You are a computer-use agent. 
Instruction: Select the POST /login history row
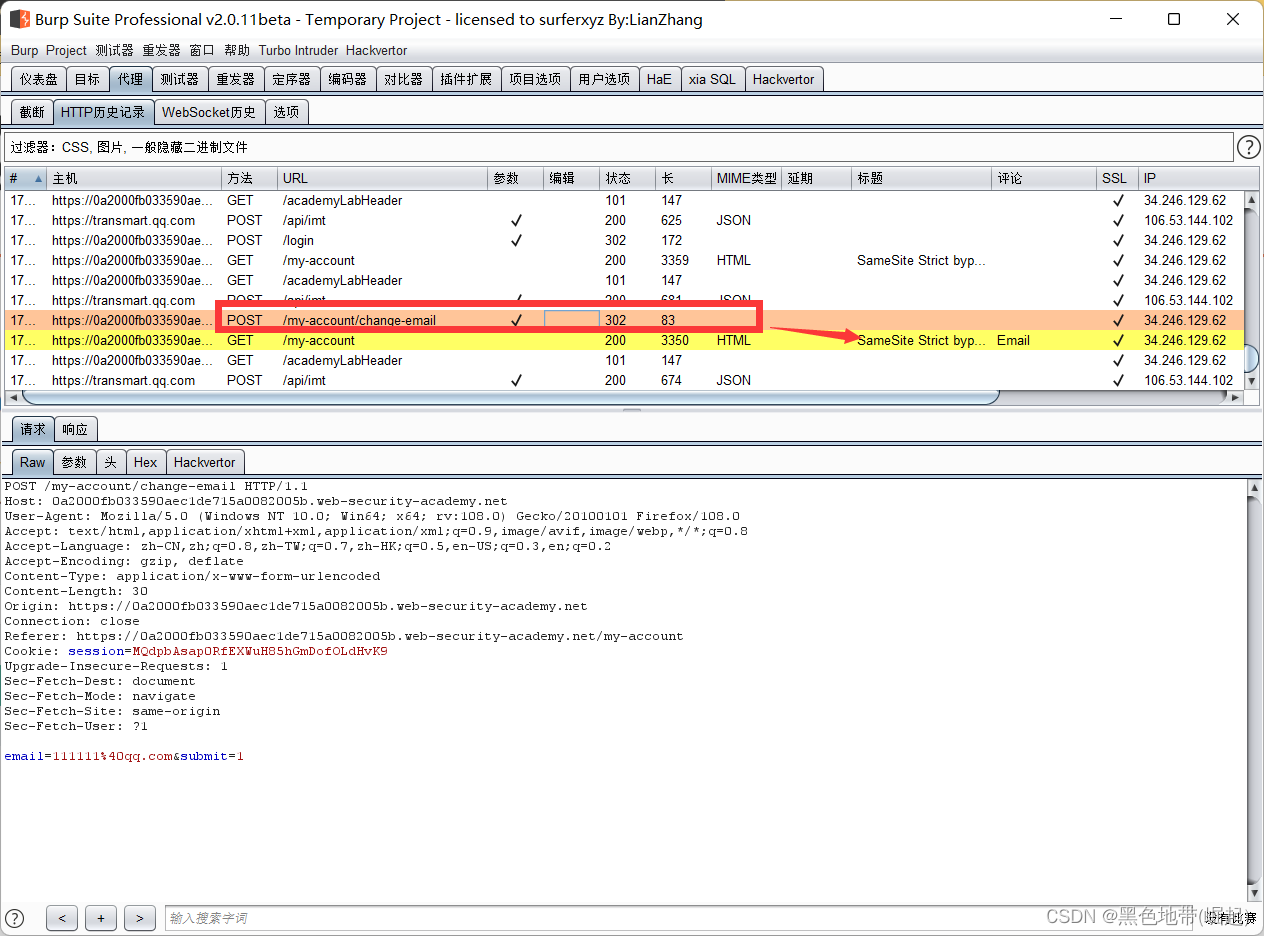[x=624, y=240]
